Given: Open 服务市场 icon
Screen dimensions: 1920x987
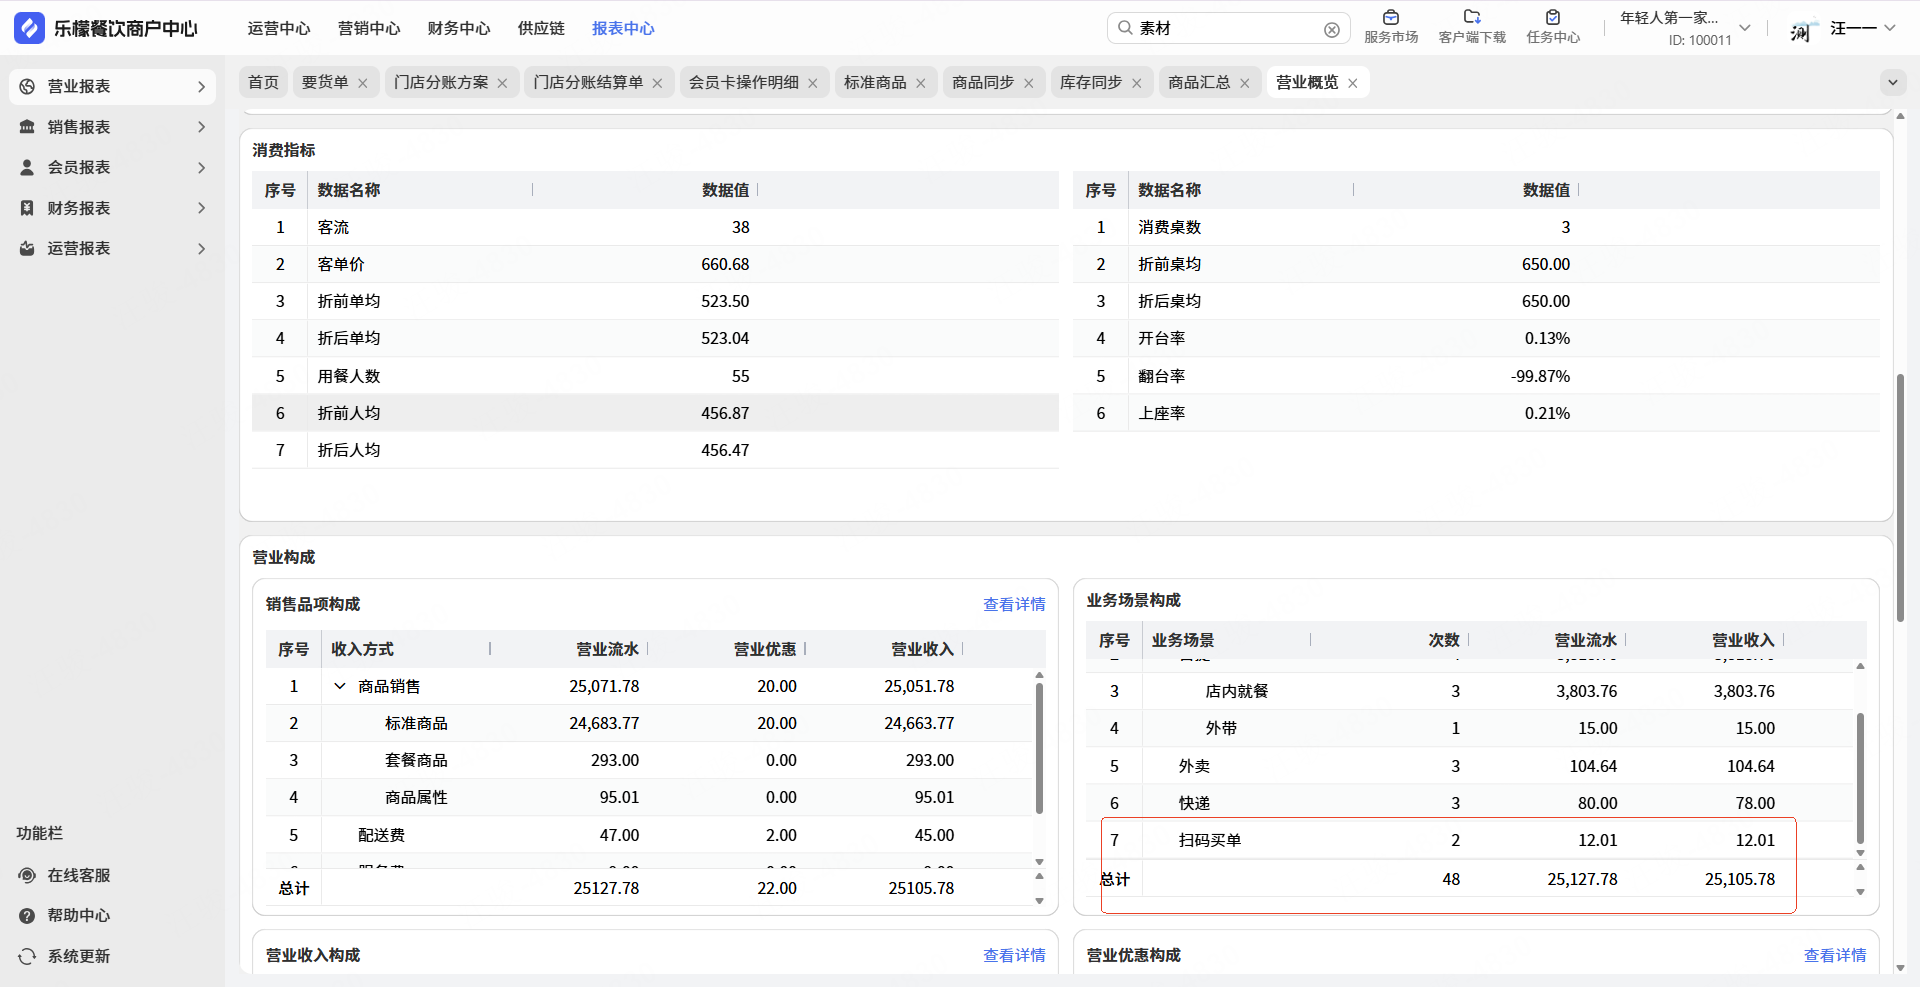Looking at the screenshot, I should click(x=1391, y=17).
